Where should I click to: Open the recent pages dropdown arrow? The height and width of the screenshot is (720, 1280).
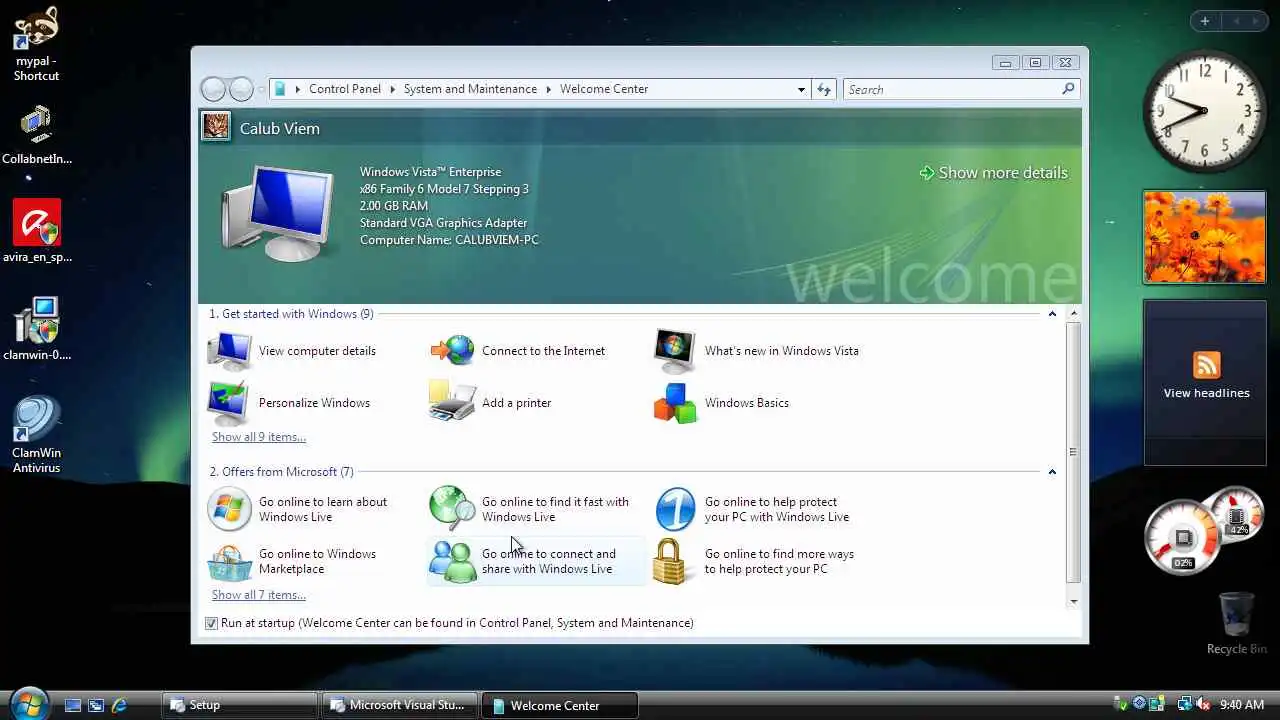tap(262, 89)
